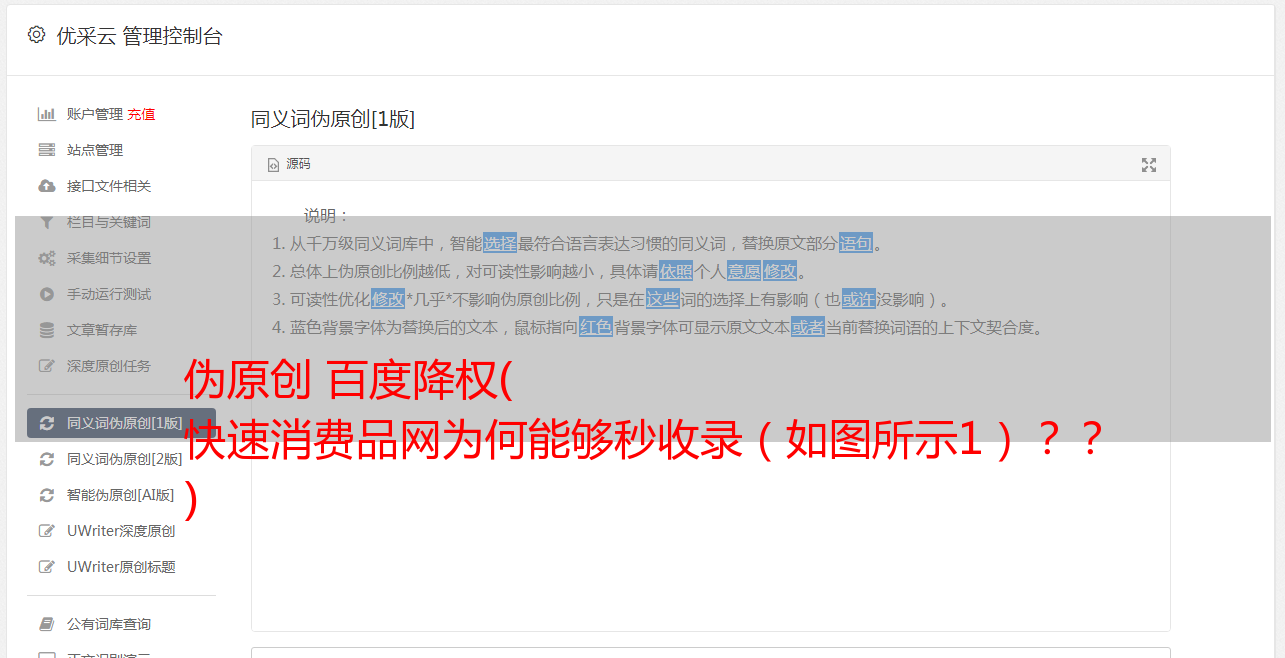Click the red 充值 link
Viewport: 1285px width, 658px height.
coord(141,114)
